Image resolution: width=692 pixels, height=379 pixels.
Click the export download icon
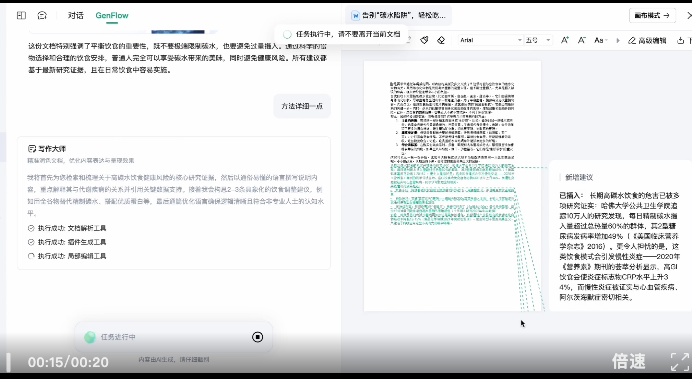pos(680,40)
